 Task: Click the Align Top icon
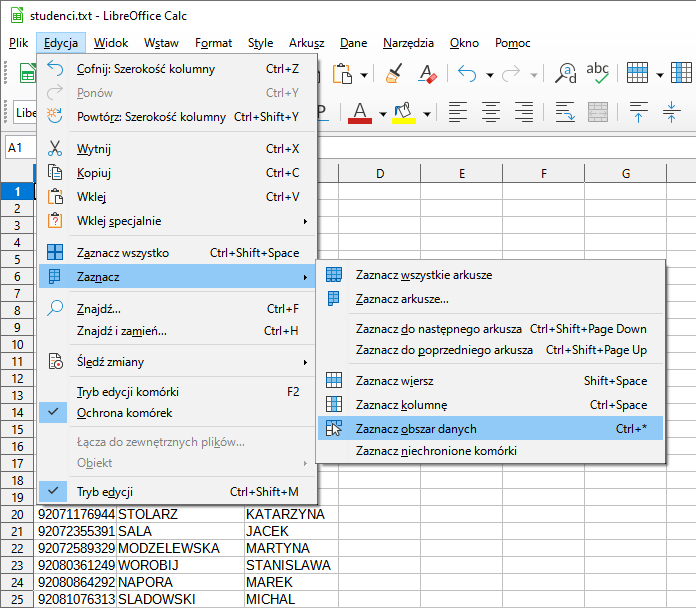(x=638, y=112)
